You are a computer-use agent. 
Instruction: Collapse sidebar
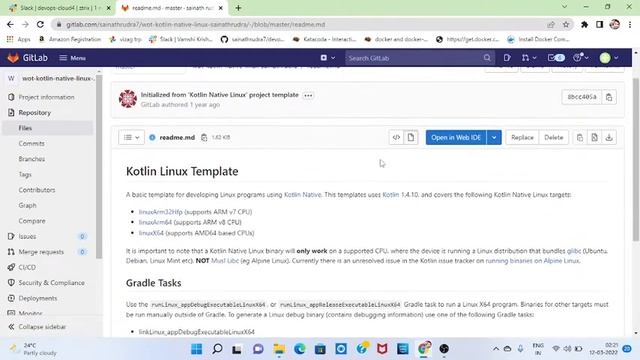pos(38,327)
